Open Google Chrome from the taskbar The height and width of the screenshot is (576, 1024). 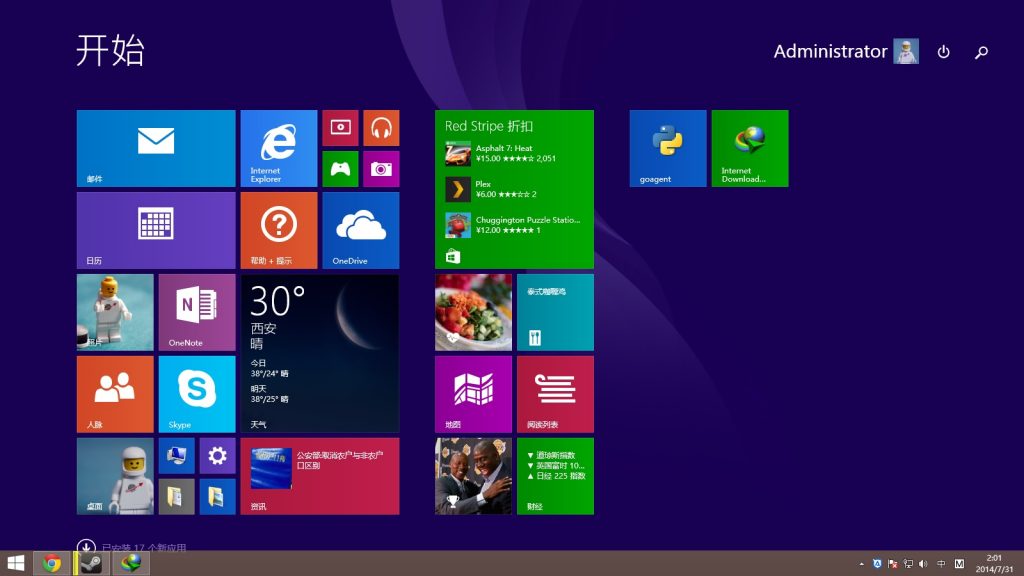52,563
